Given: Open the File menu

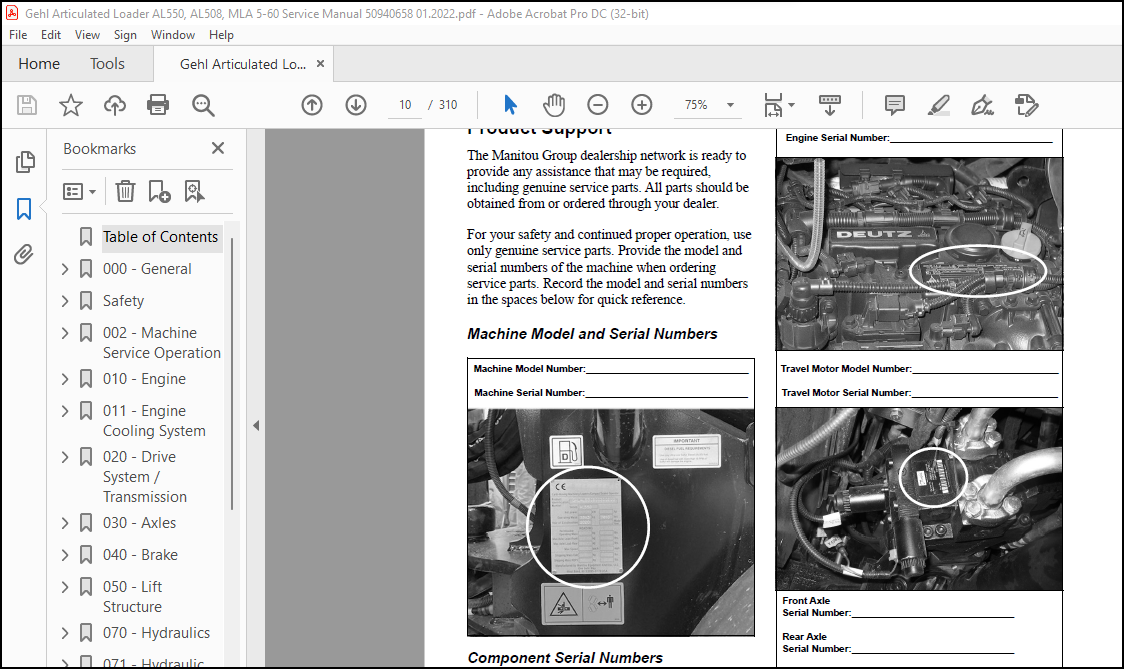Looking at the screenshot, I should pyautogui.click(x=18, y=34).
